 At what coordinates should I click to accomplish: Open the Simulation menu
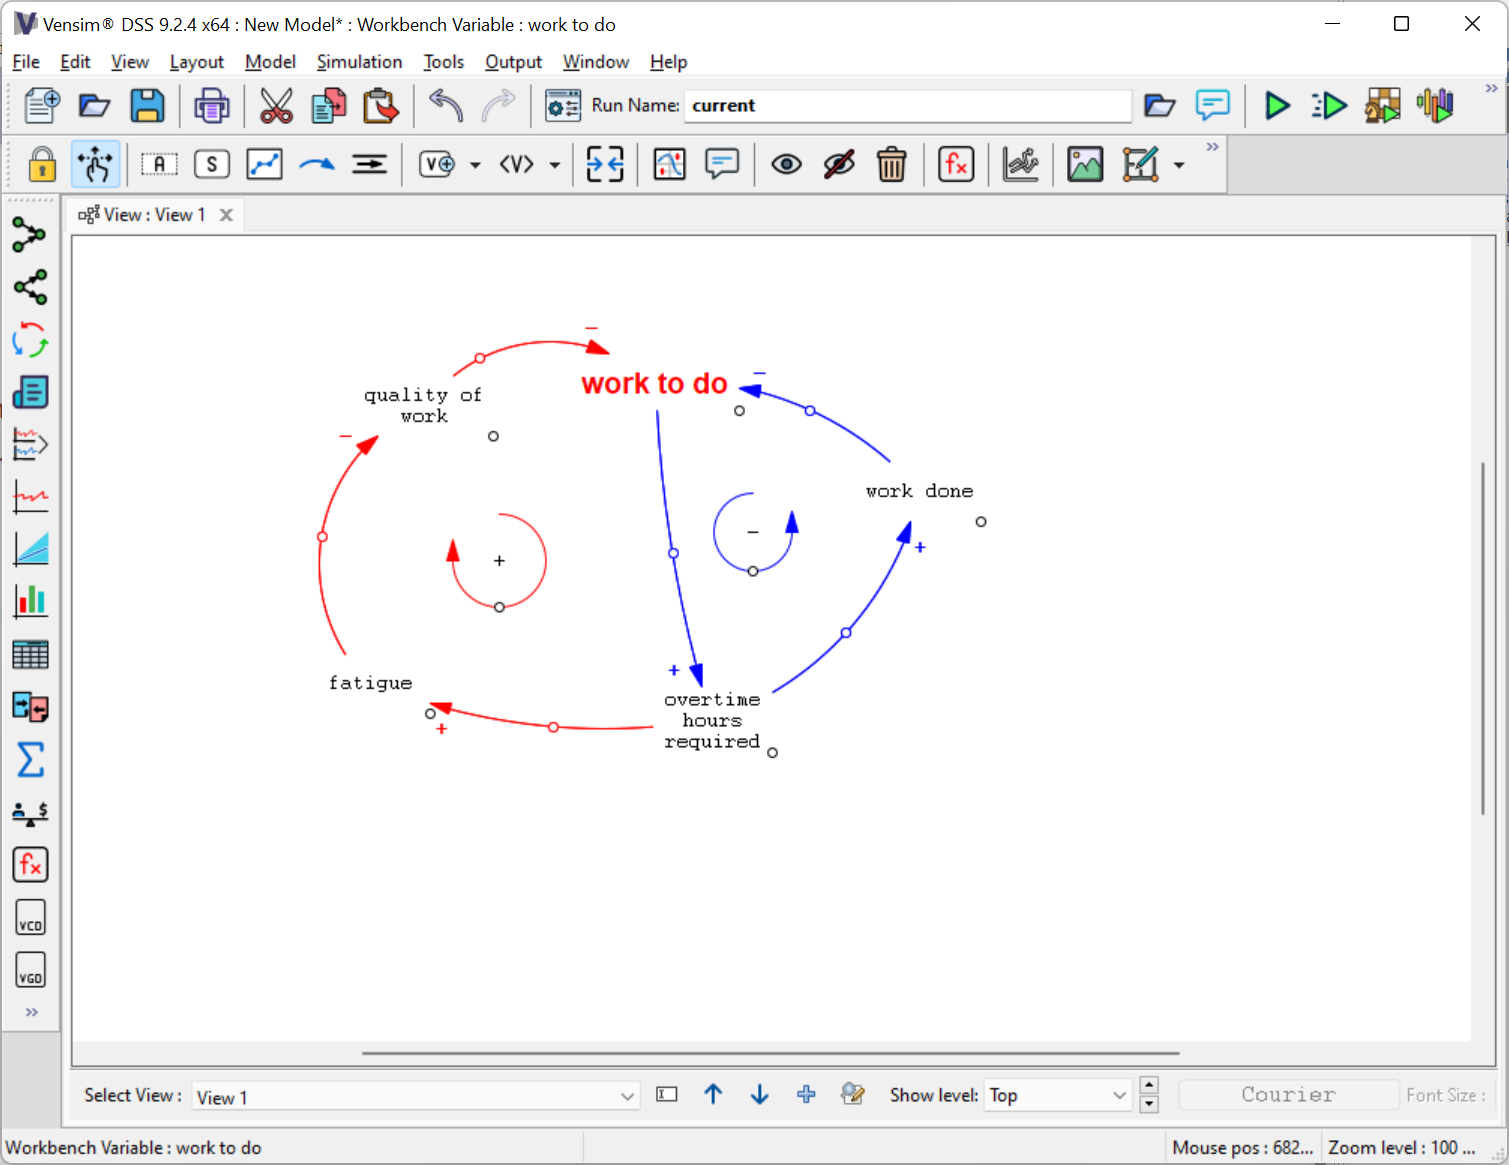pyautogui.click(x=358, y=62)
